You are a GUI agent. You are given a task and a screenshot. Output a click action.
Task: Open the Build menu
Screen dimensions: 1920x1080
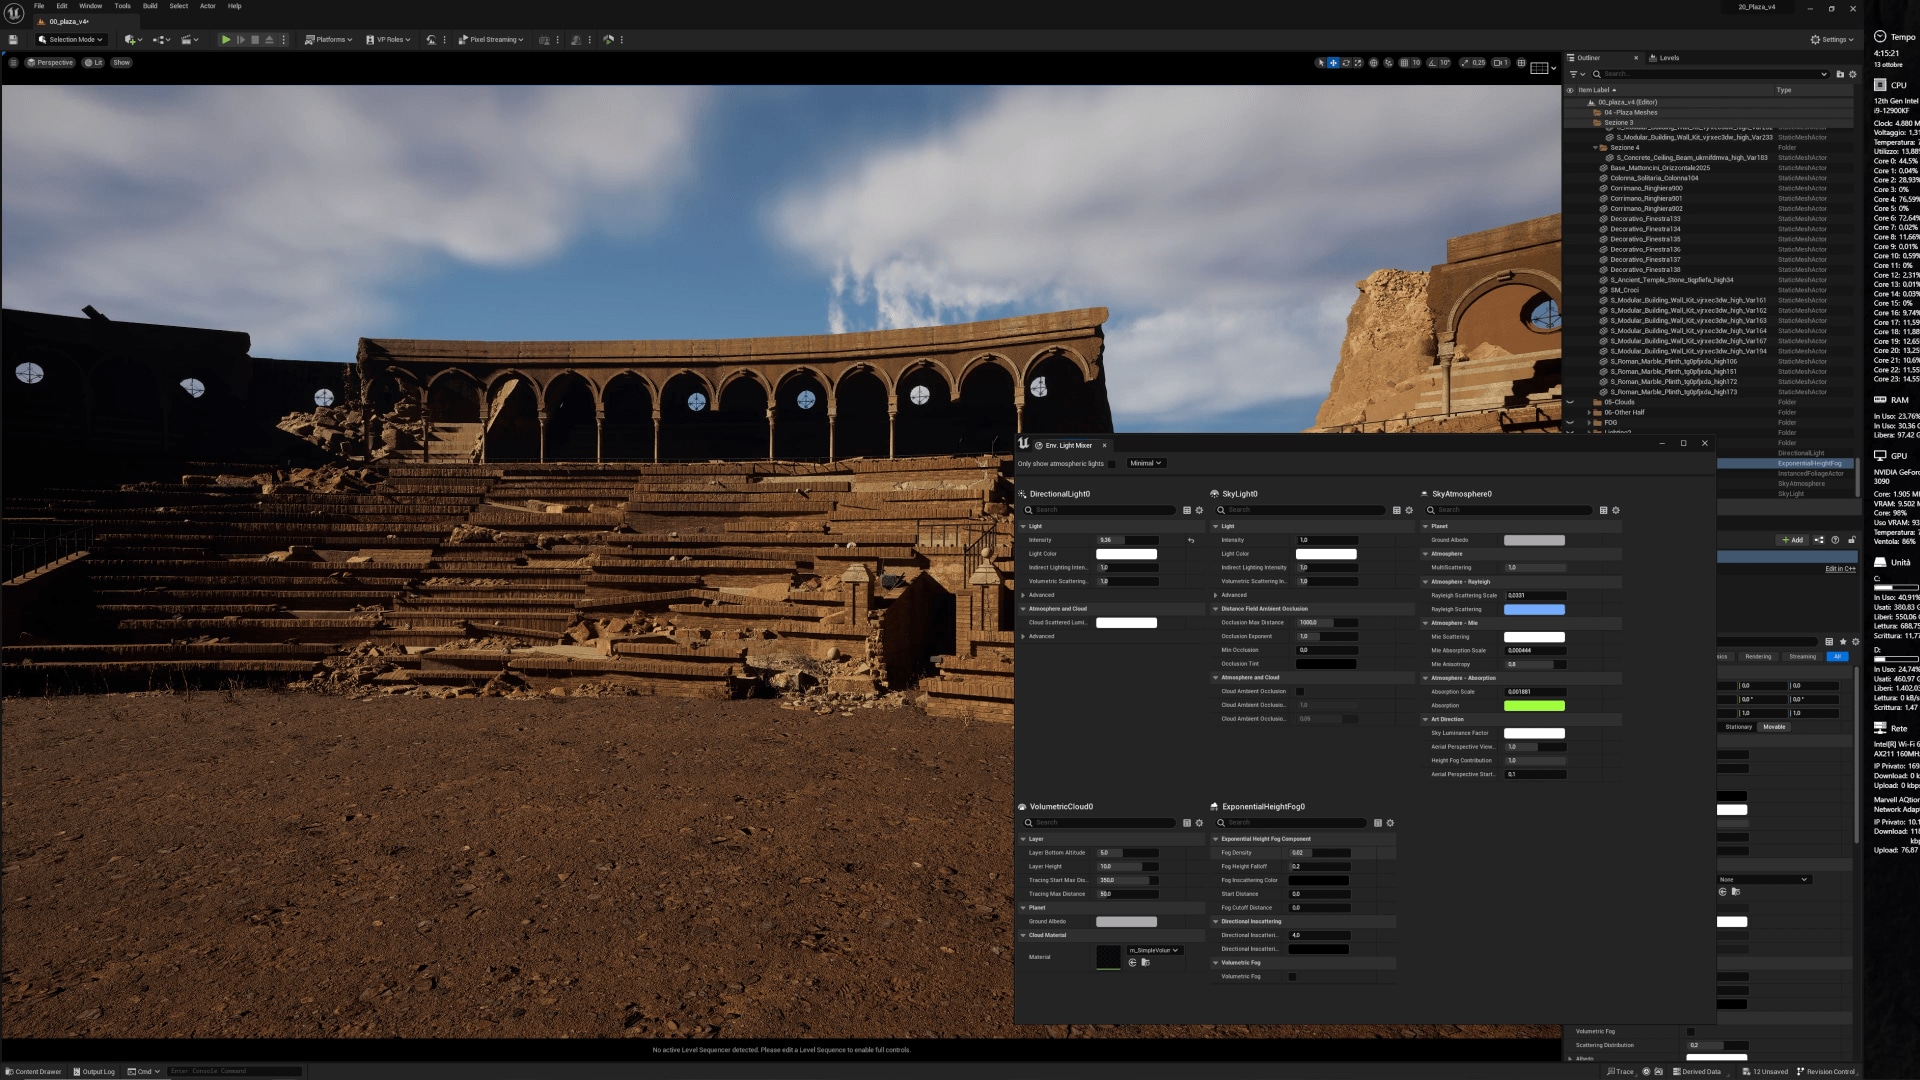[149, 6]
